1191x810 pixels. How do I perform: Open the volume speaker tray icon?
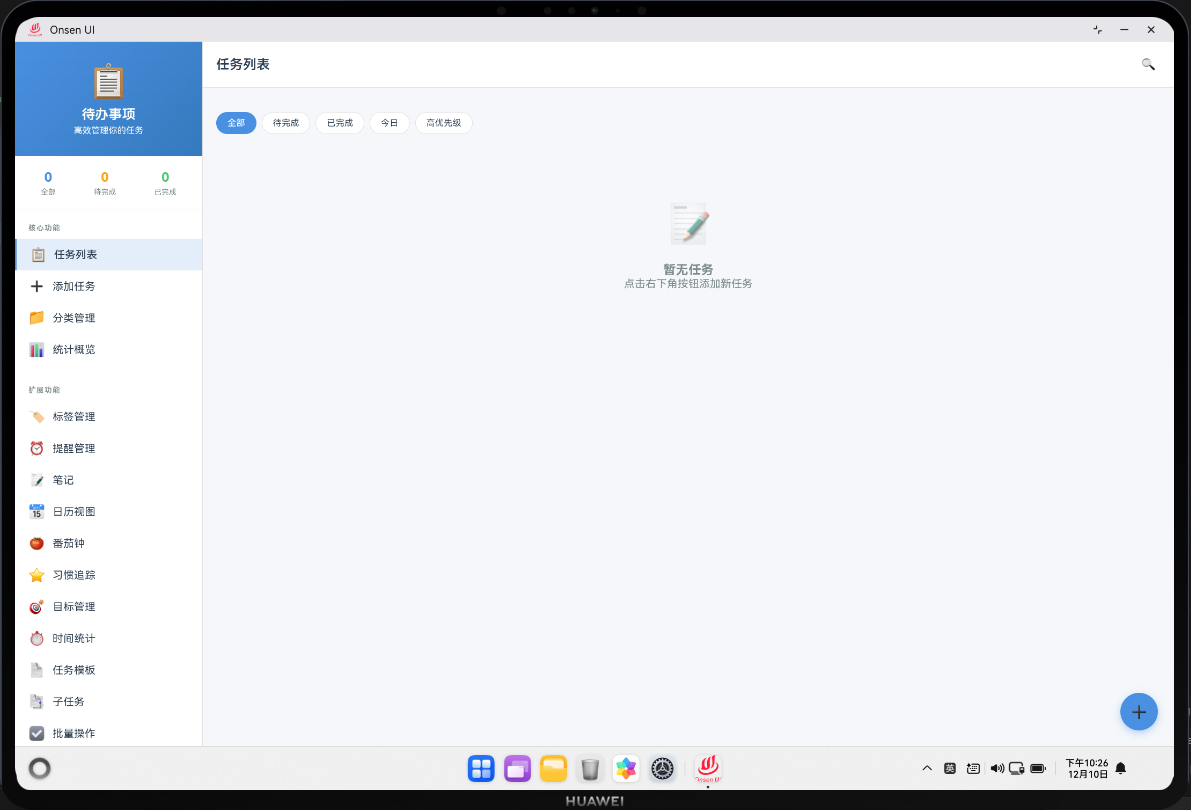coord(997,768)
